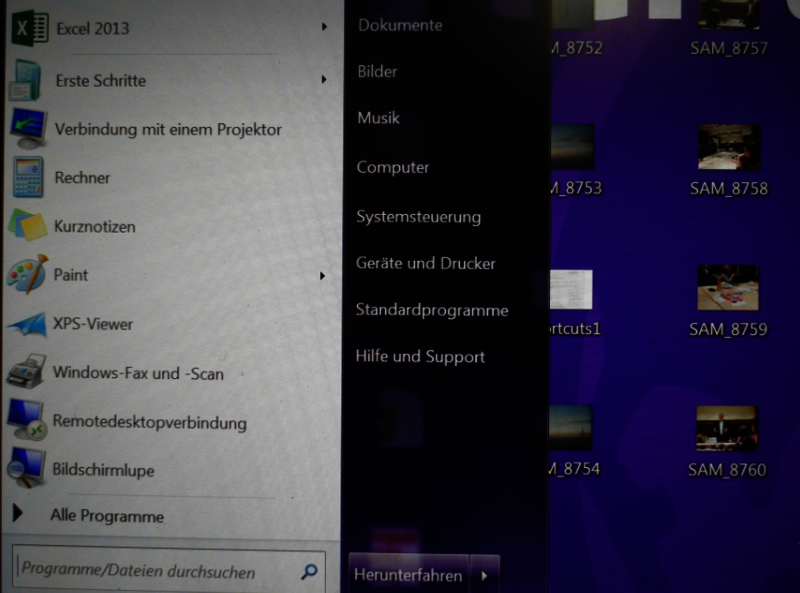Open Dokumente from Start menu
Viewport: 800px width, 593px height.
click(400, 25)
